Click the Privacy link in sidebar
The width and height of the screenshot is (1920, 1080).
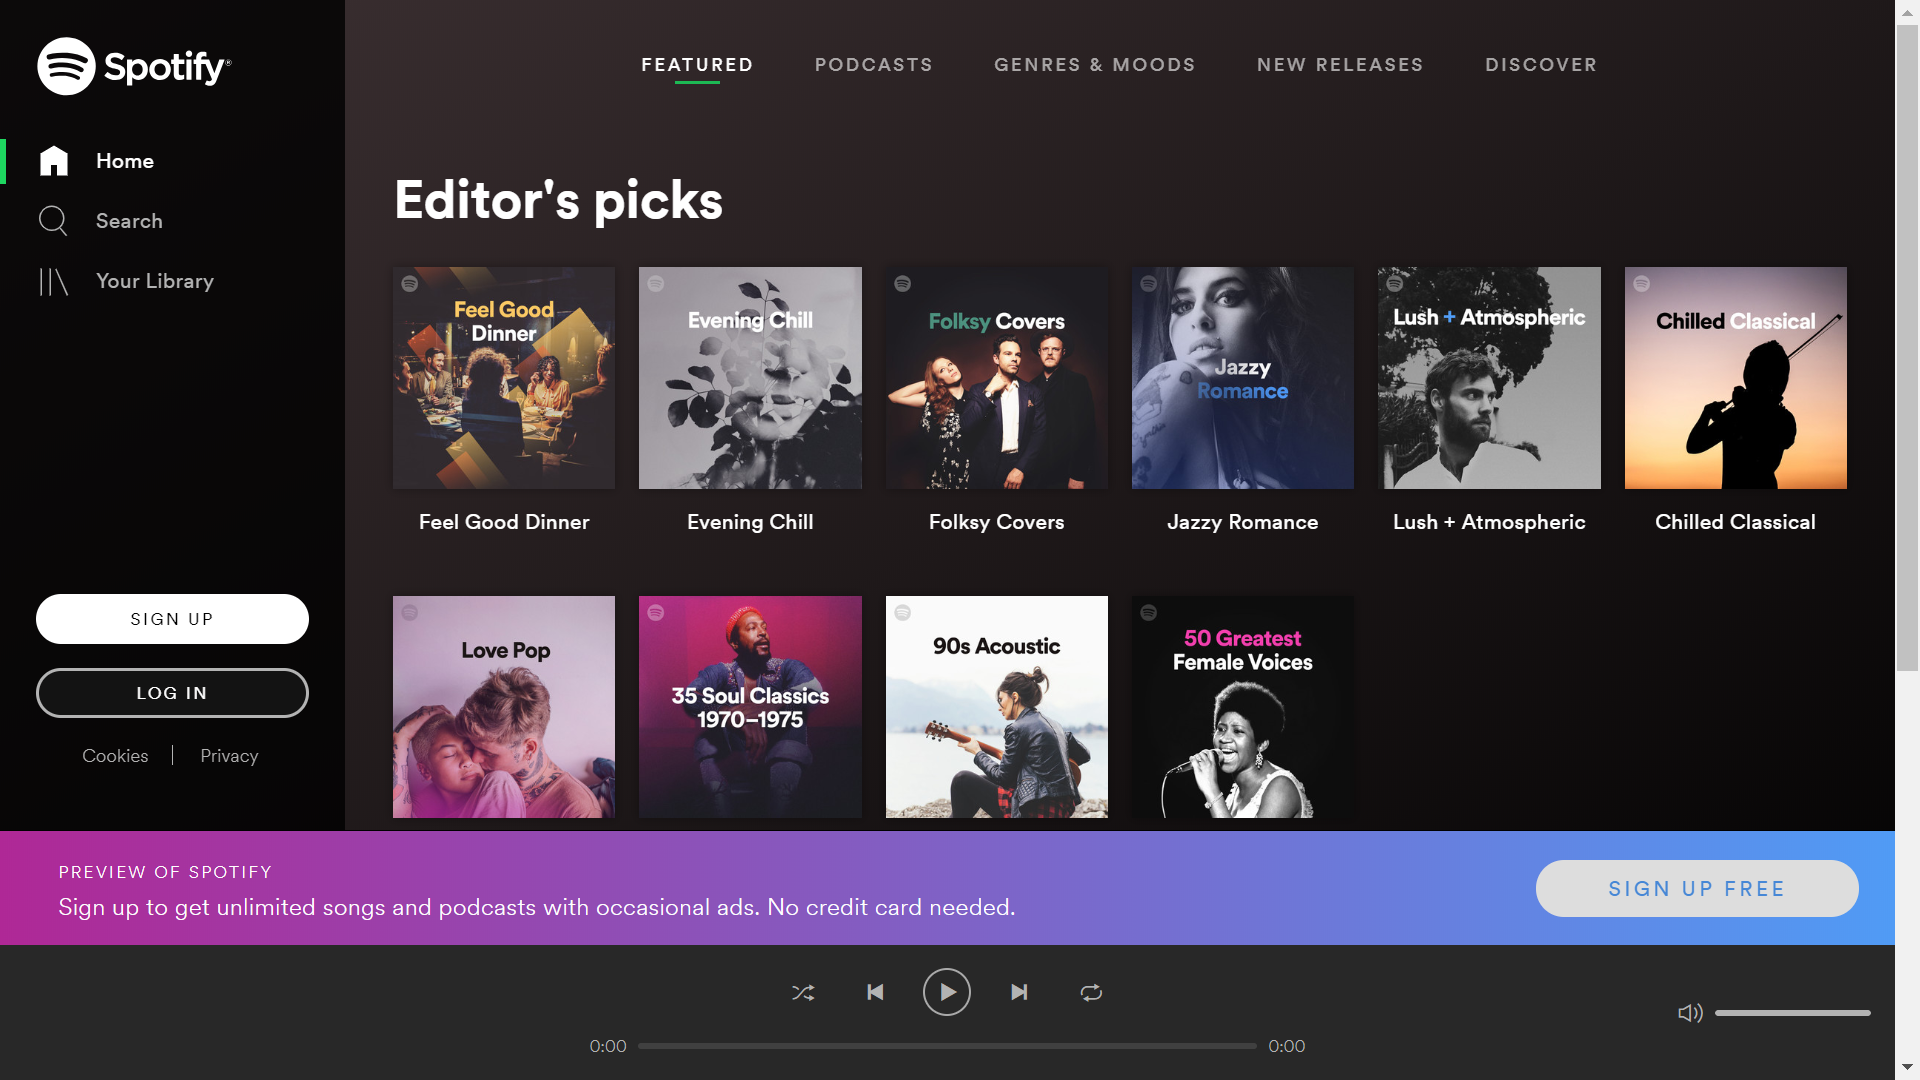228,756
